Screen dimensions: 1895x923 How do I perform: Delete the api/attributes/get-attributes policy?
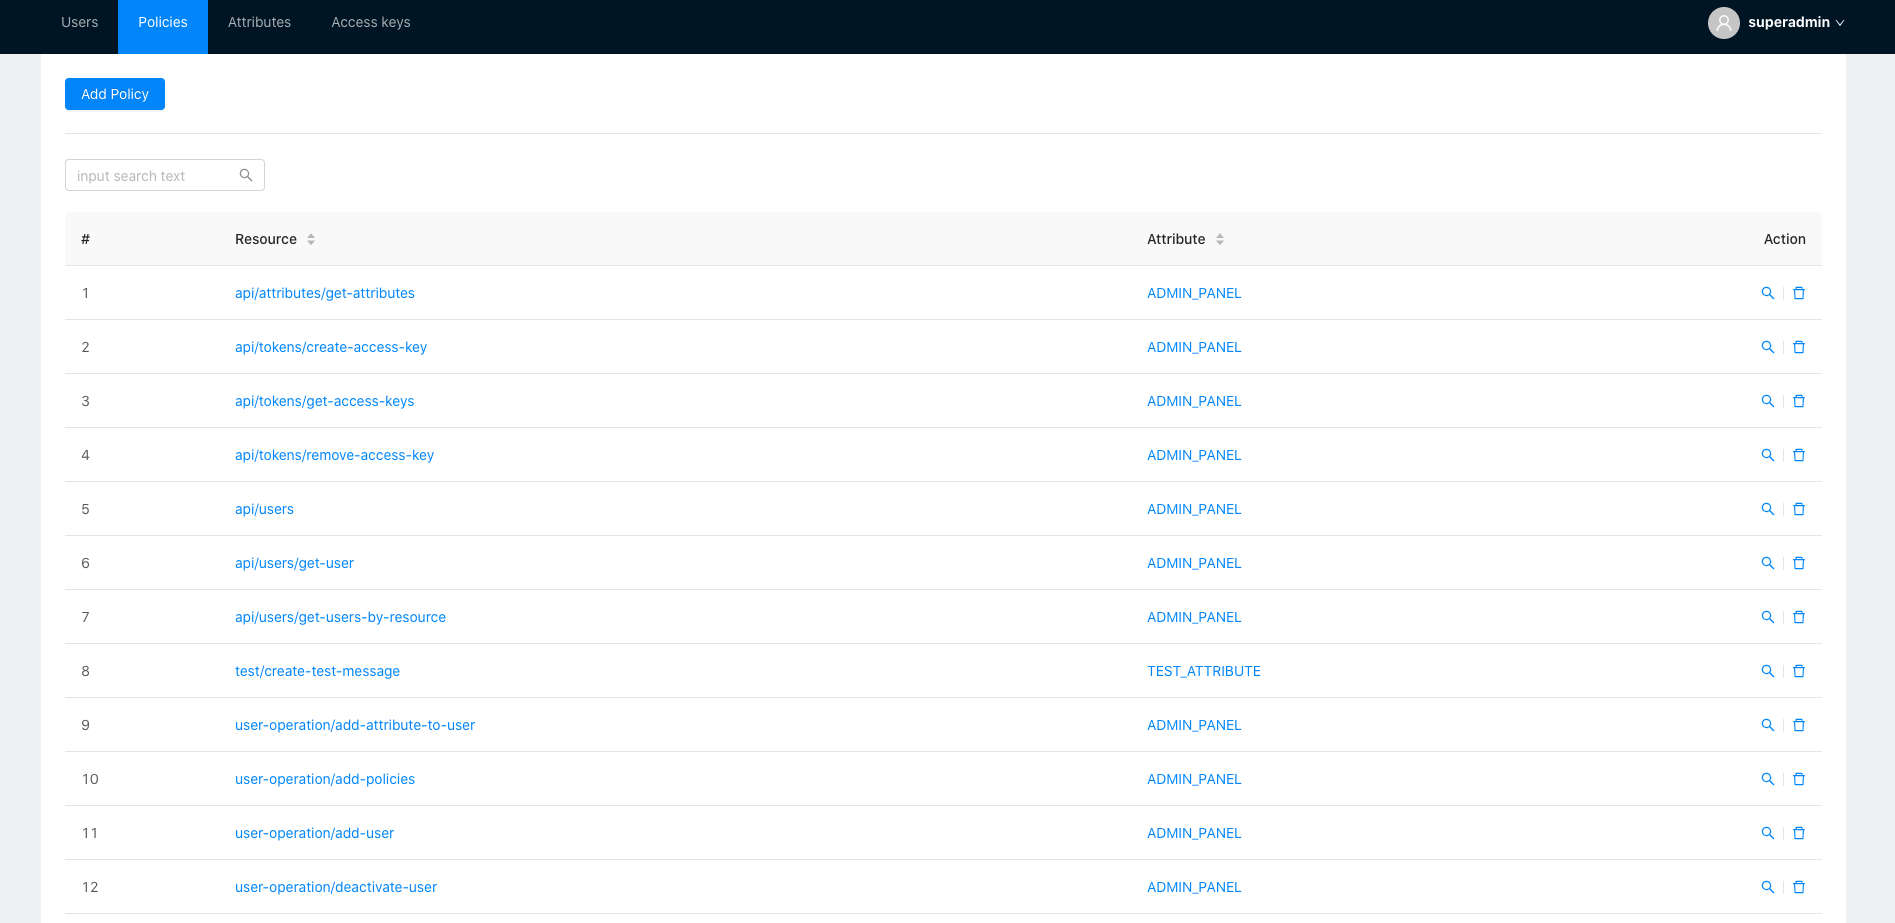tap(1799, 293)
